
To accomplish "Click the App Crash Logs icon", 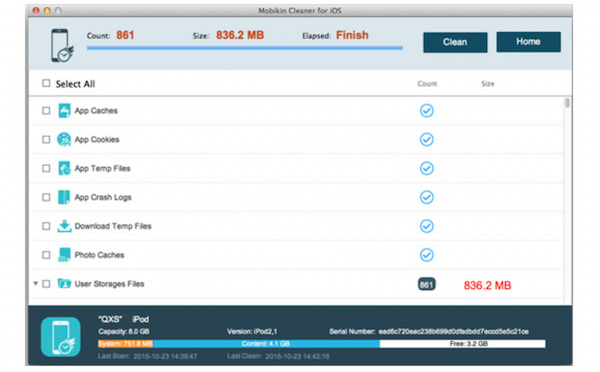I will pos(64,197).
